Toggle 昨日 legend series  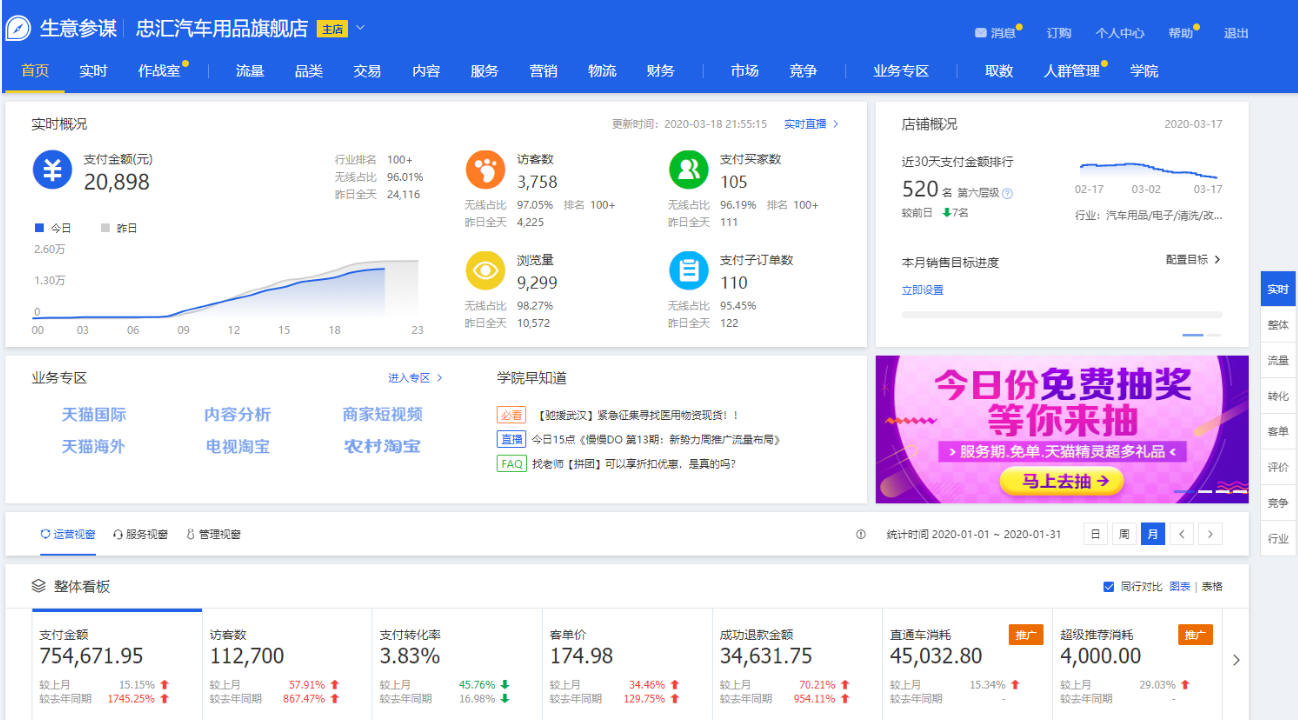pos(119,228)
